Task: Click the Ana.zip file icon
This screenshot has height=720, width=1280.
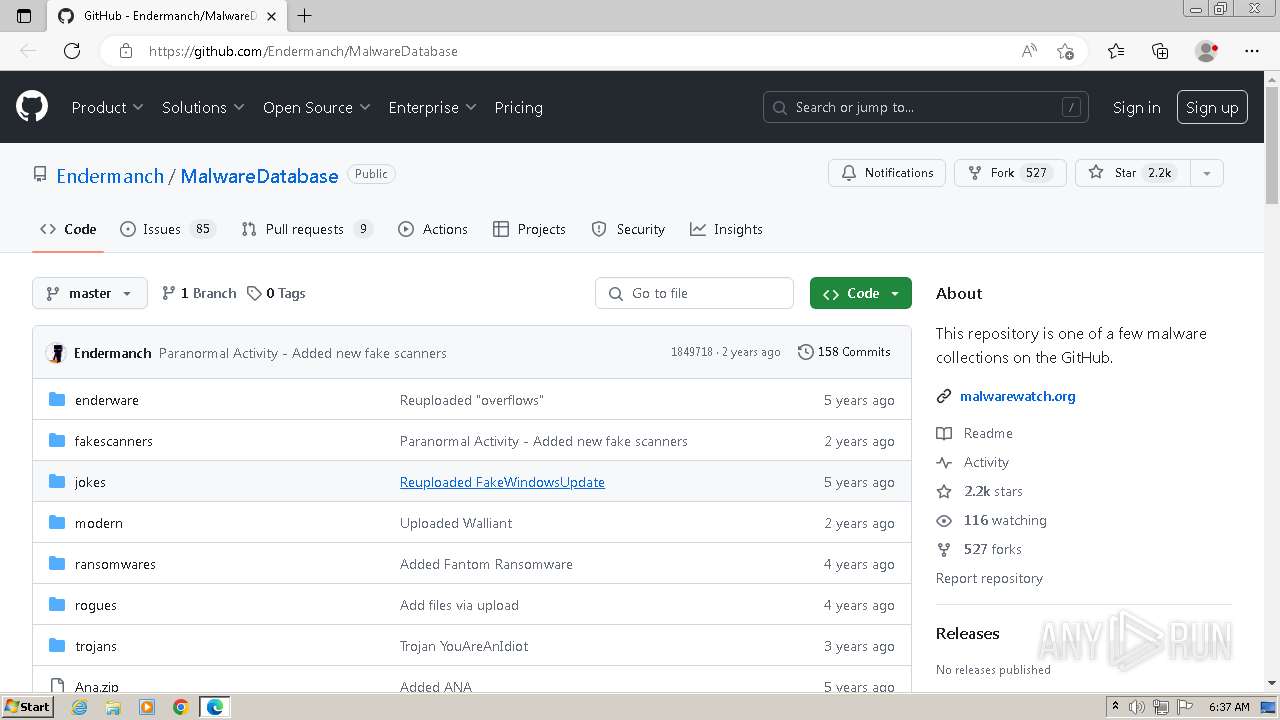Action: click(x=57, y=686)
